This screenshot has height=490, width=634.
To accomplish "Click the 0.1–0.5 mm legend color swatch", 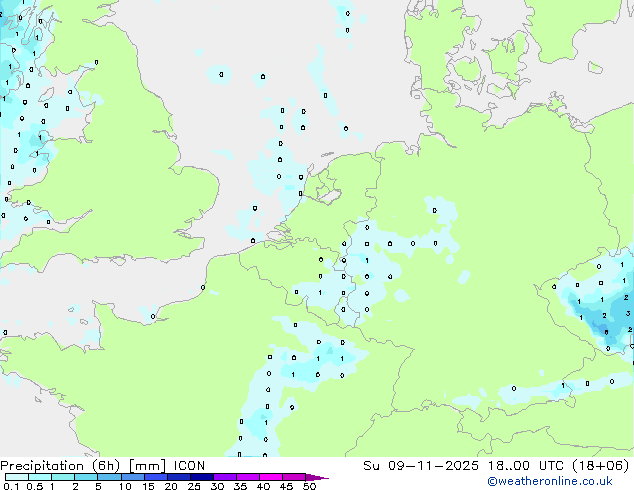I will pyautogui.click(x=17, y=477).
